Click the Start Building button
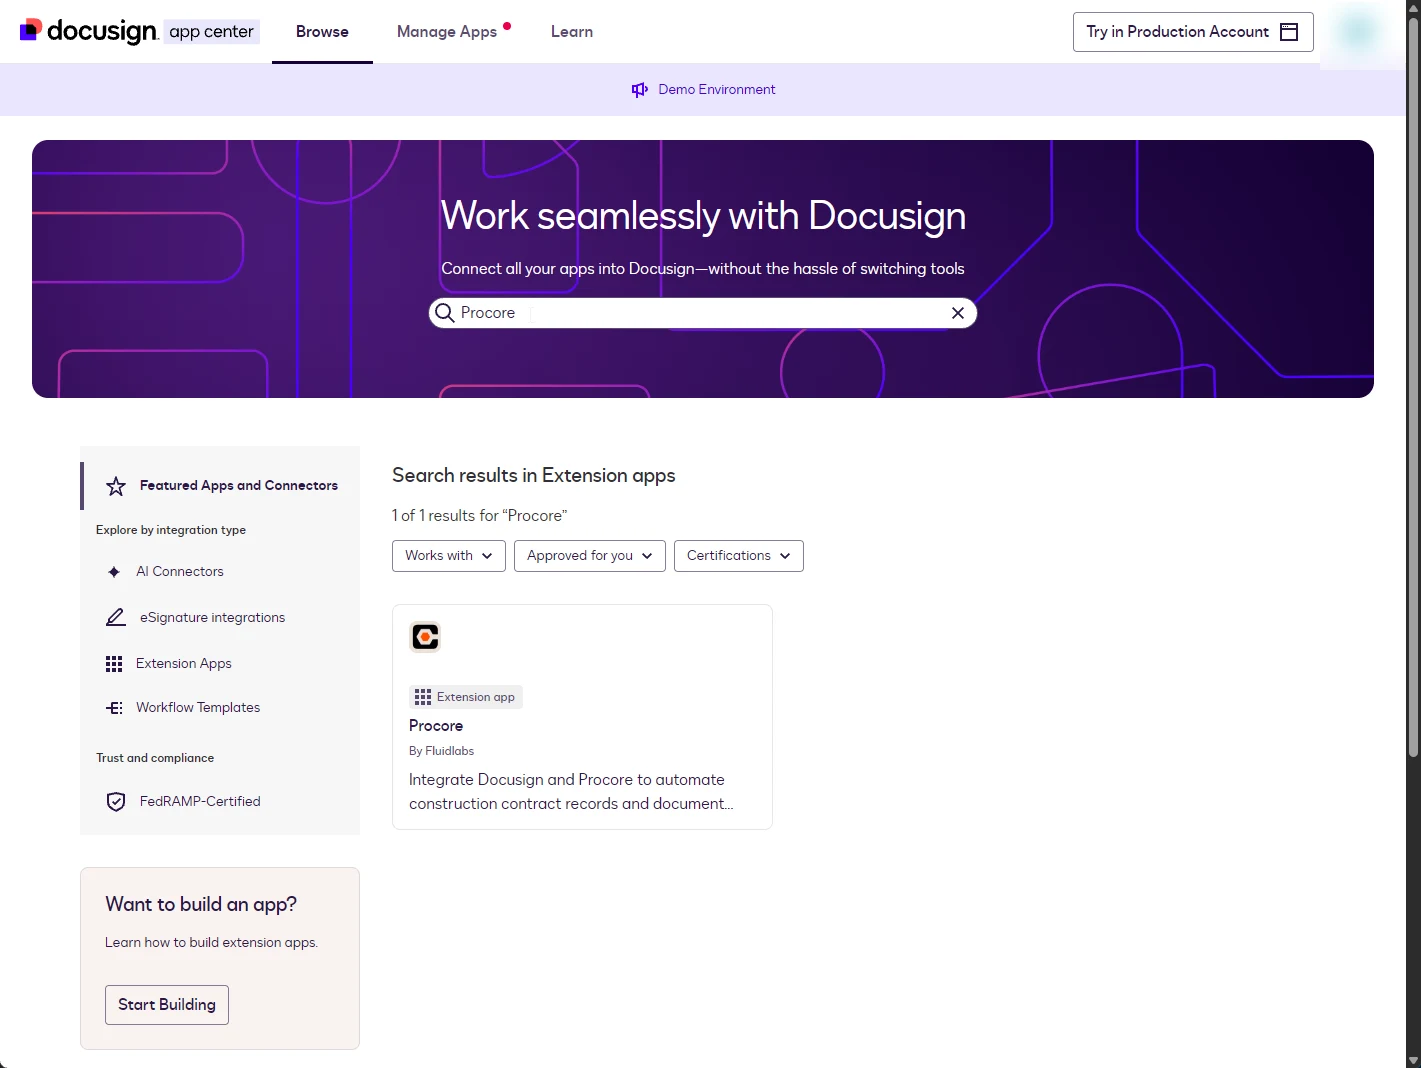 [167, 1005]
